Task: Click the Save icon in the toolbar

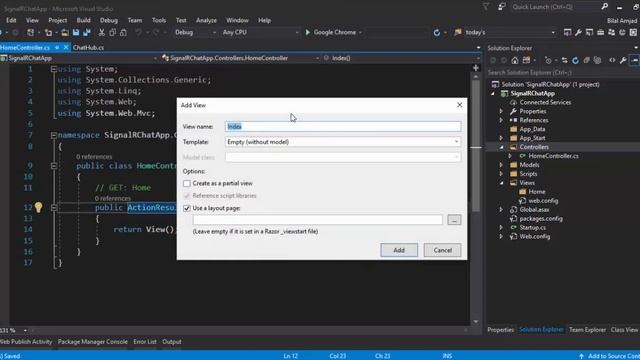Action: (76, 32)
